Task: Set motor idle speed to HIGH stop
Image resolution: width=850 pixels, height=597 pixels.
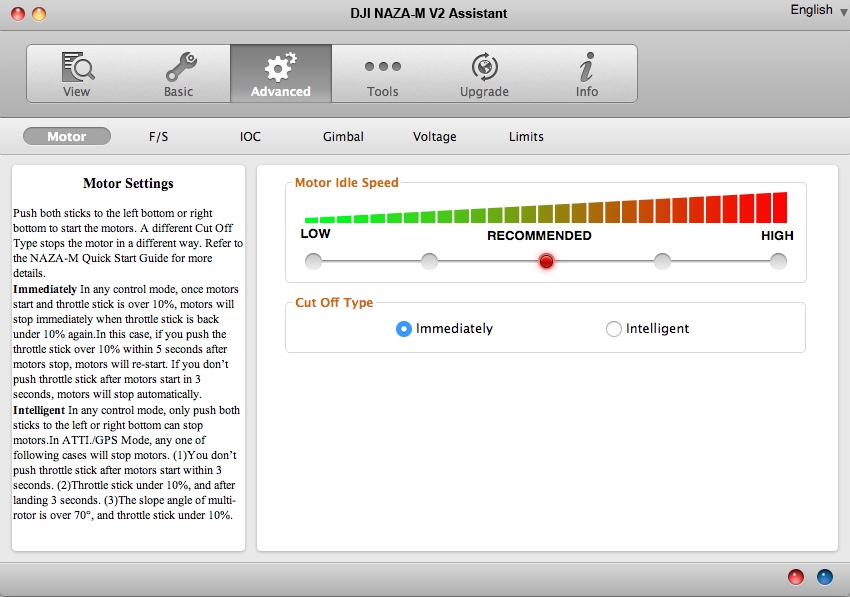Action: (778, 261)
